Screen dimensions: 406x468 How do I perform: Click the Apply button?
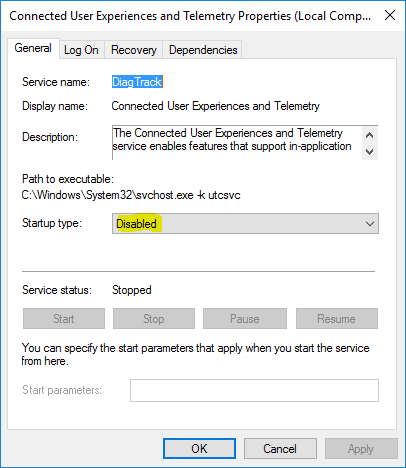tap(361, 449)
